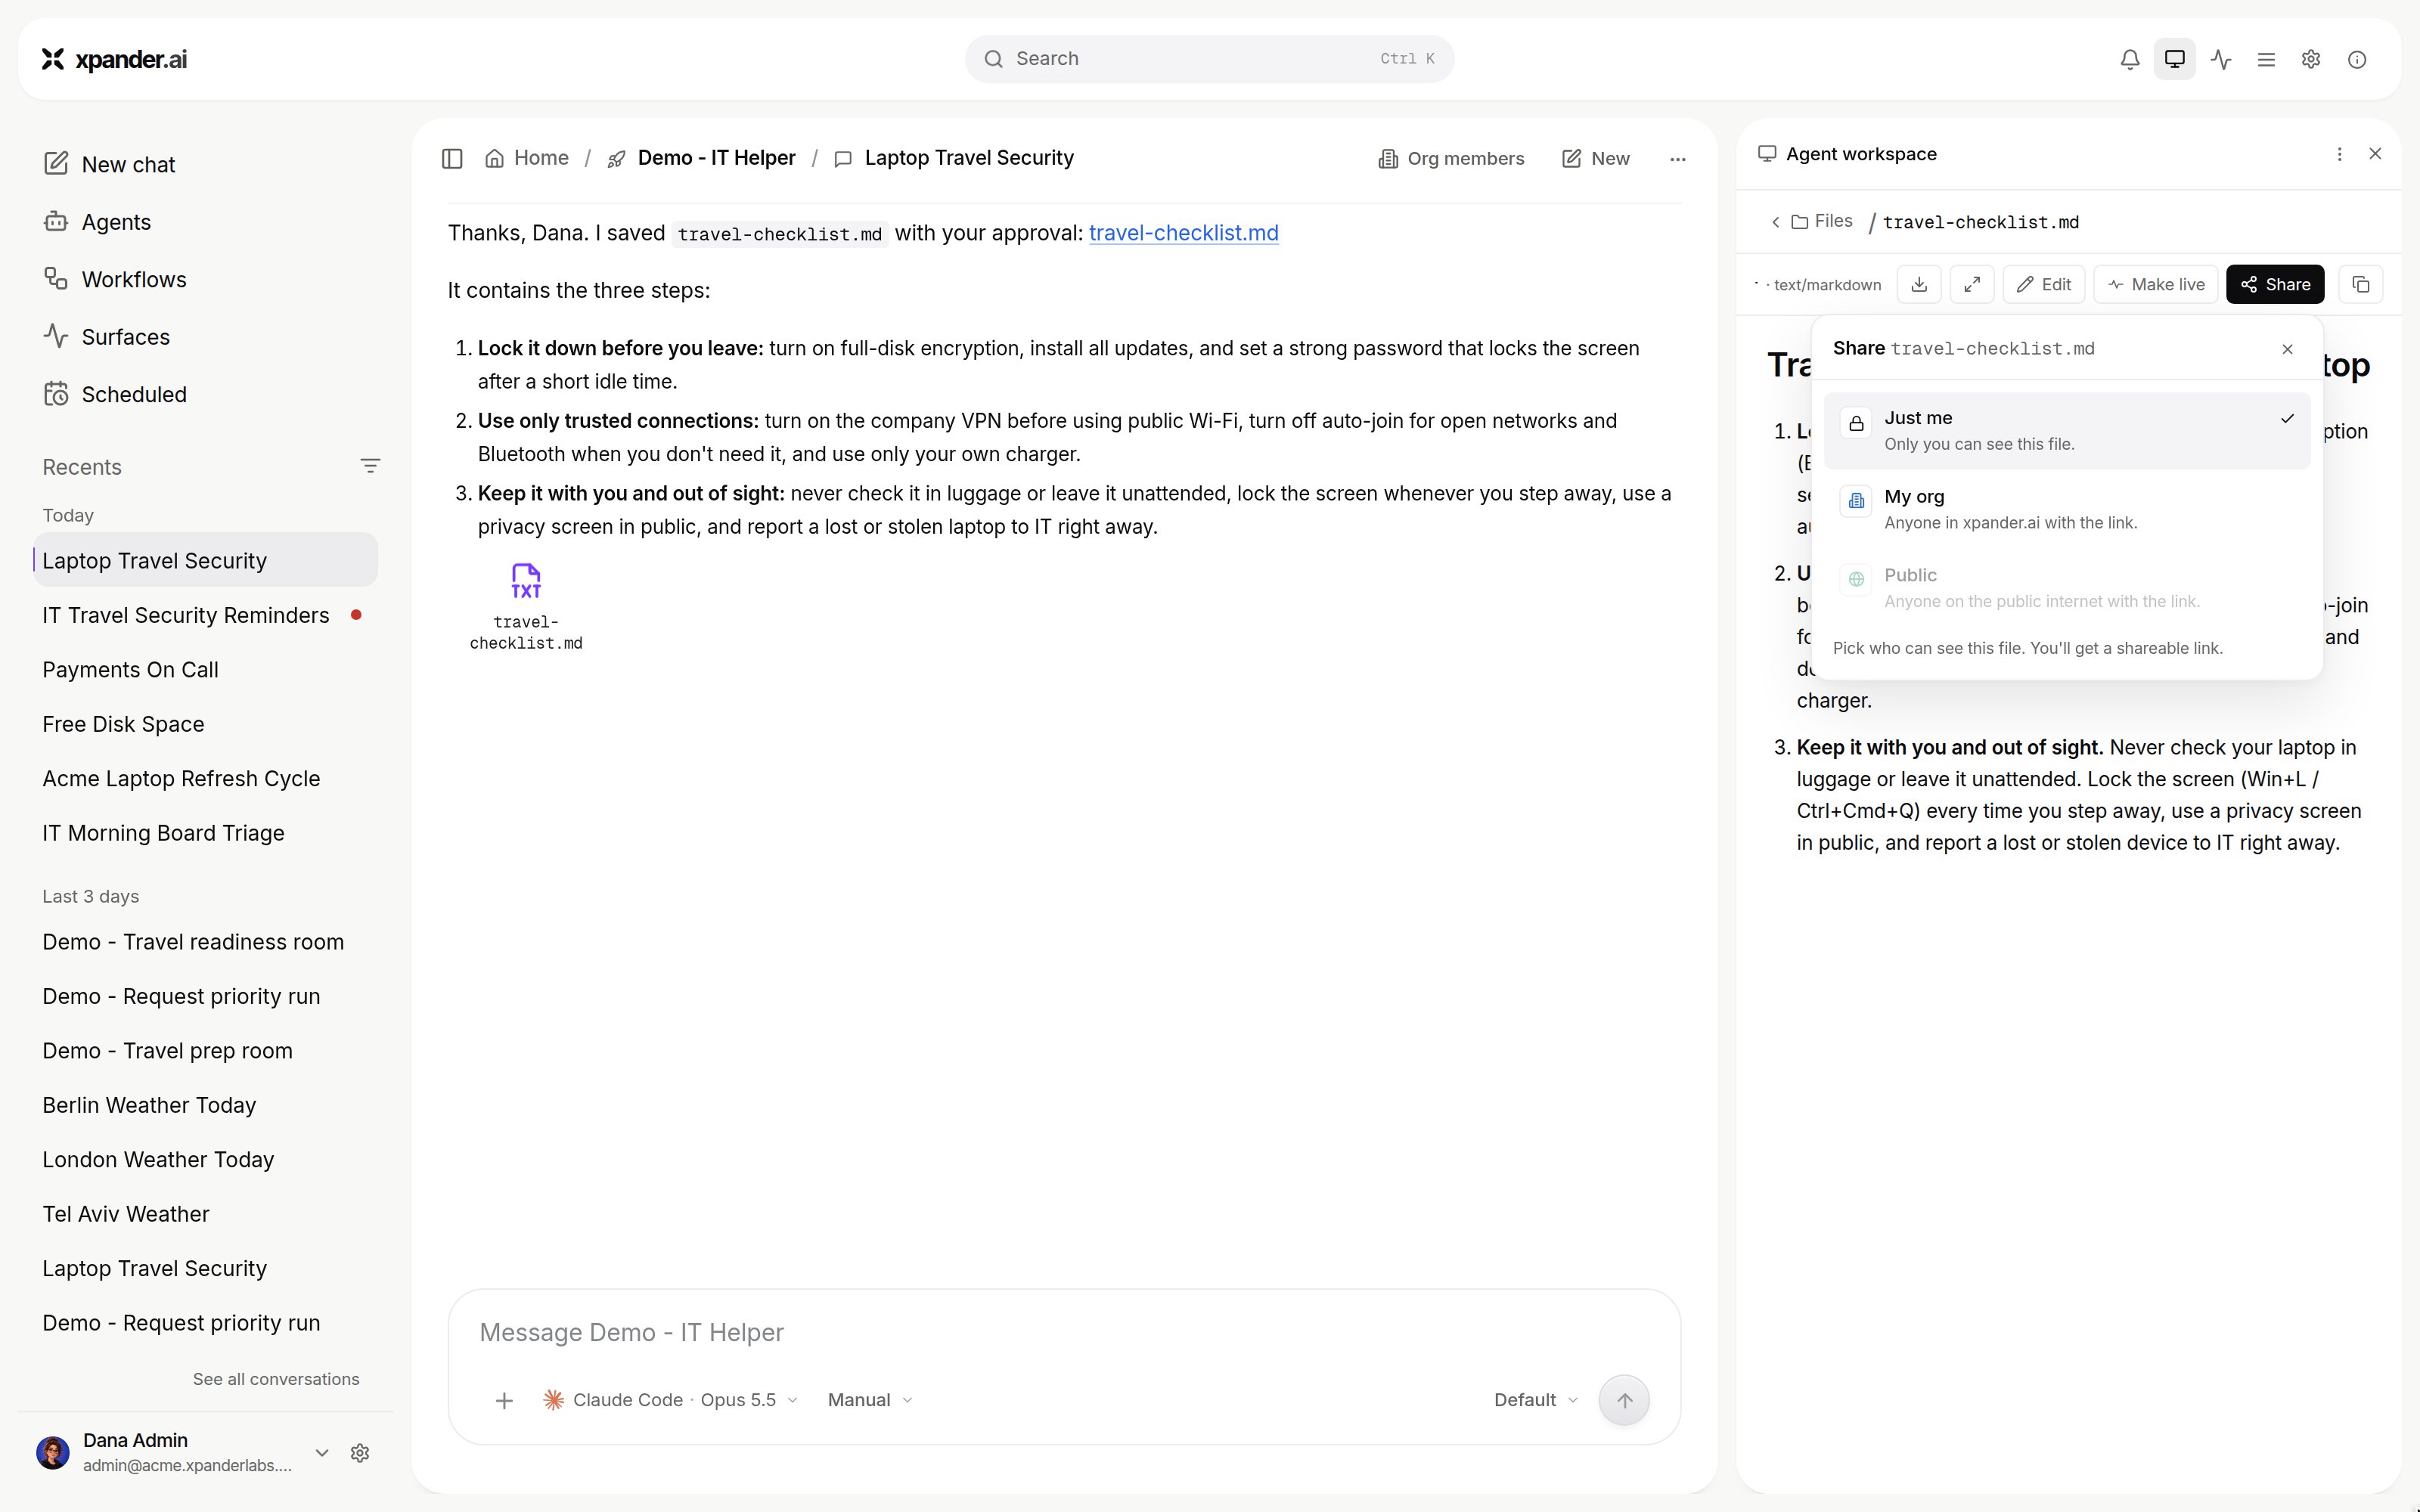This screenshot has width=2420, height=1512.
Task: Send message arrow button
Action: tap(1624, 1401)
